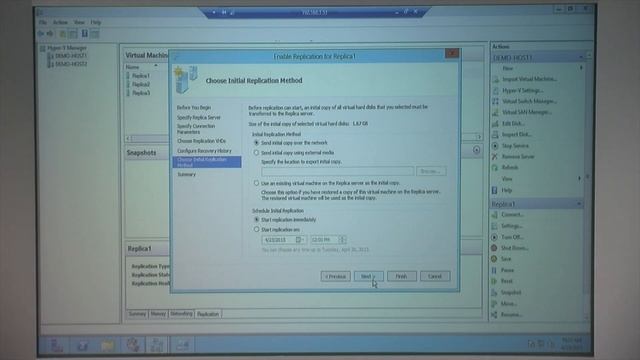Select Start replication on scheduled date option
The height and width of the screenshot is (360, 640).
pyautogui.click(x=256, y=230)
